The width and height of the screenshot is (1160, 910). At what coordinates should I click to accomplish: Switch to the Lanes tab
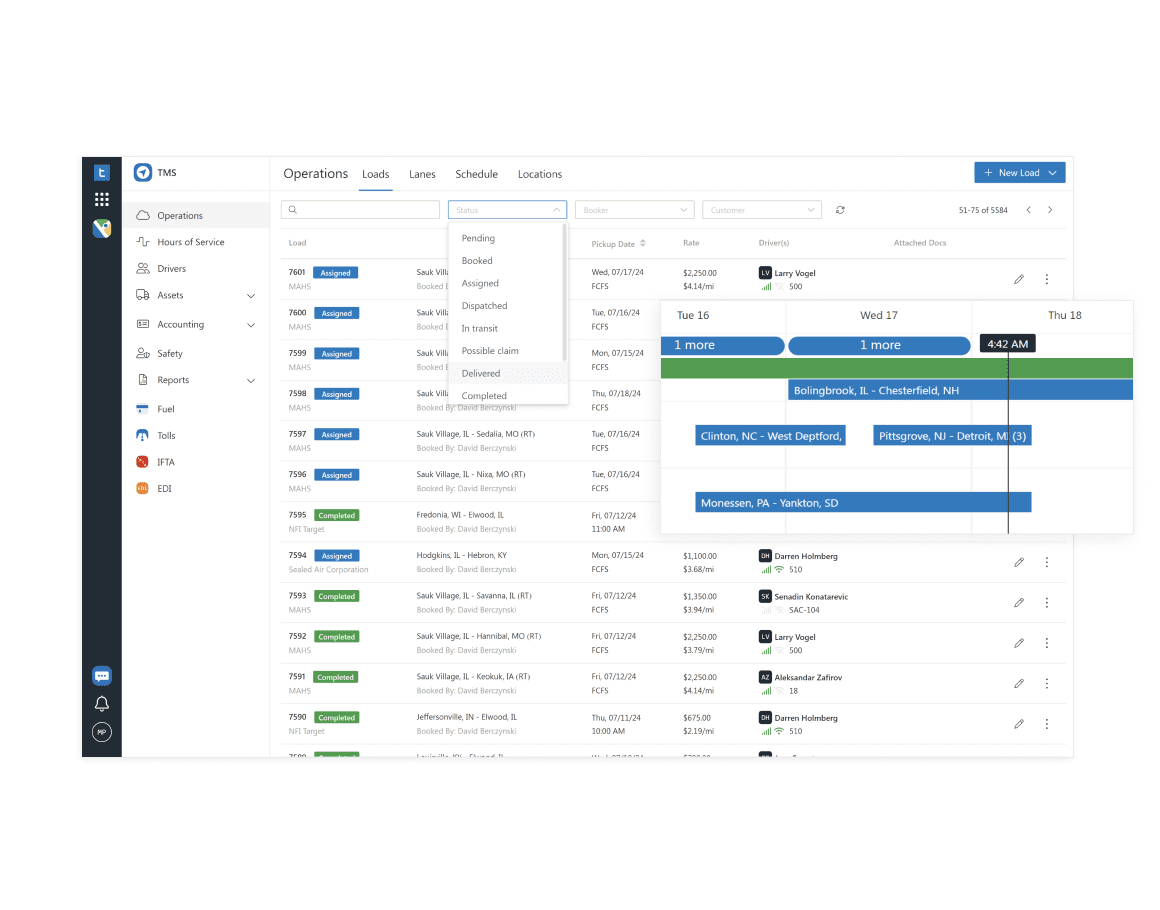(422, 174)
